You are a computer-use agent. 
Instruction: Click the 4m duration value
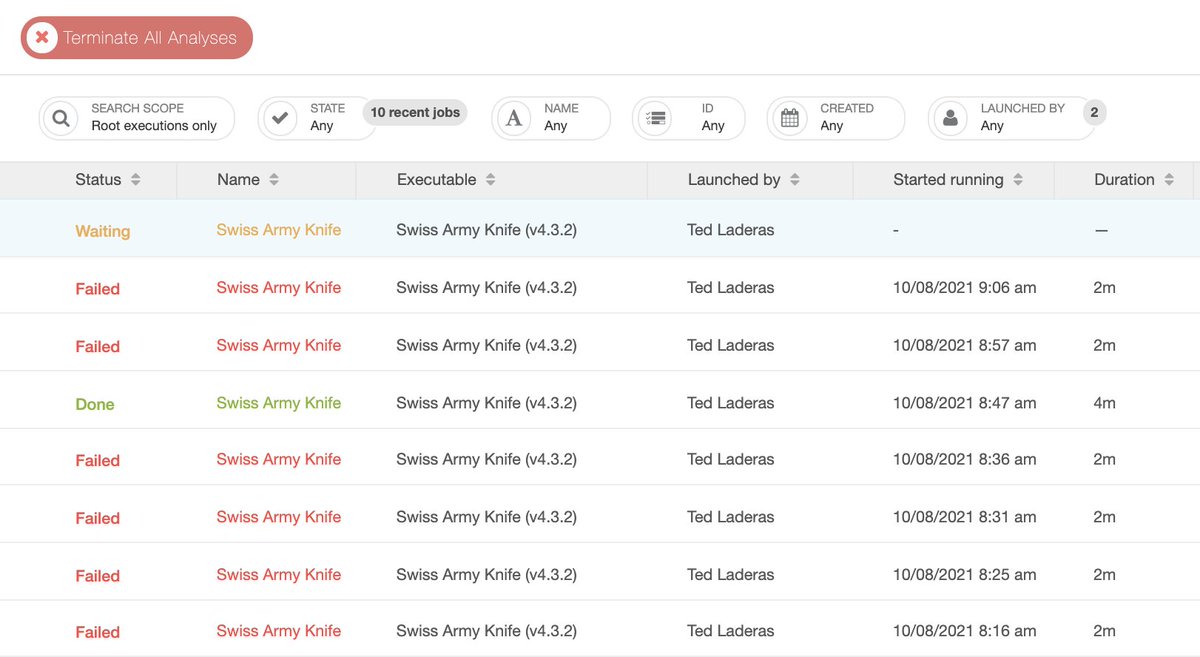point(1105,404)
